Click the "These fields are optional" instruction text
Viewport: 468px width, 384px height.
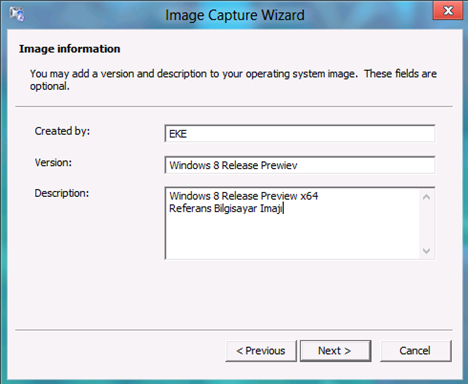pyautogui.click(x=233, y=80)
